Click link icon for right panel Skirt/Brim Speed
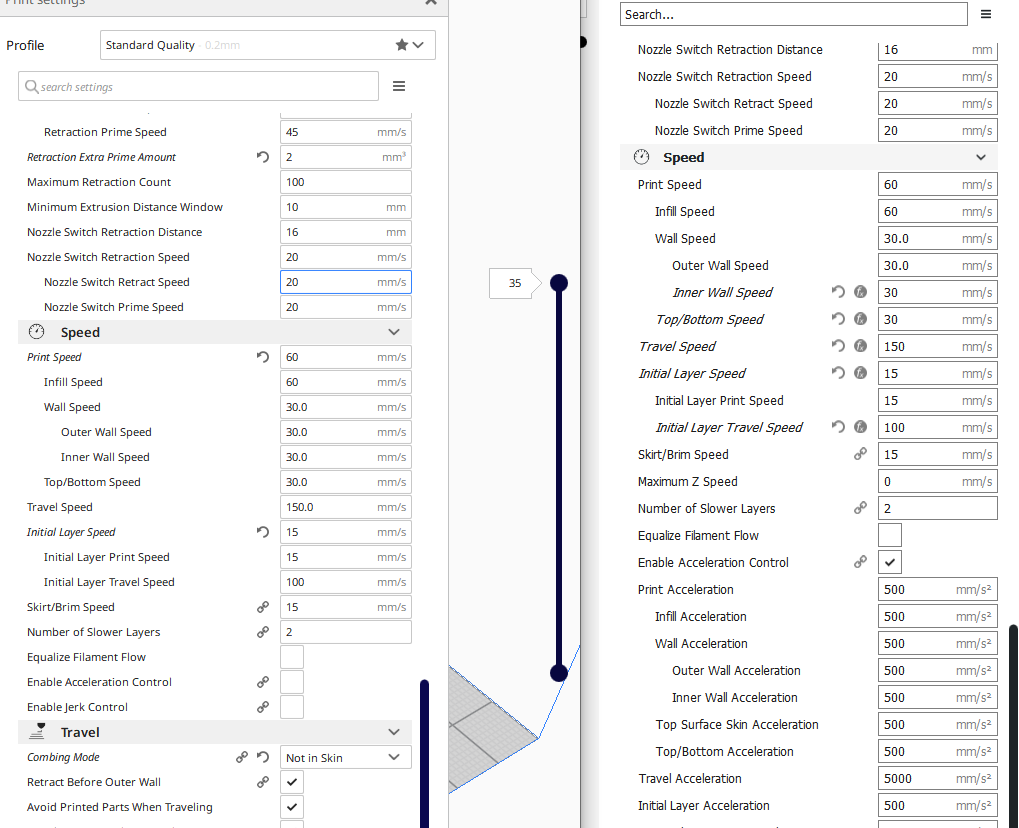 [860, 454]
